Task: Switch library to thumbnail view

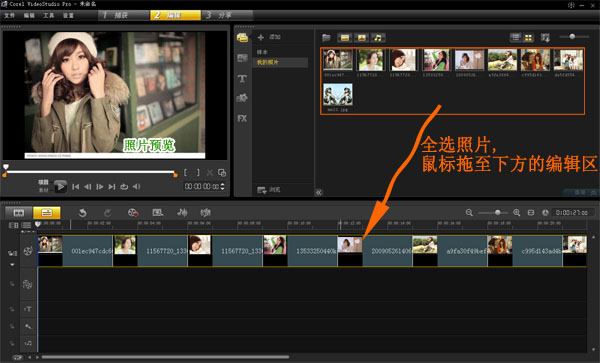Action: [528, 37]
